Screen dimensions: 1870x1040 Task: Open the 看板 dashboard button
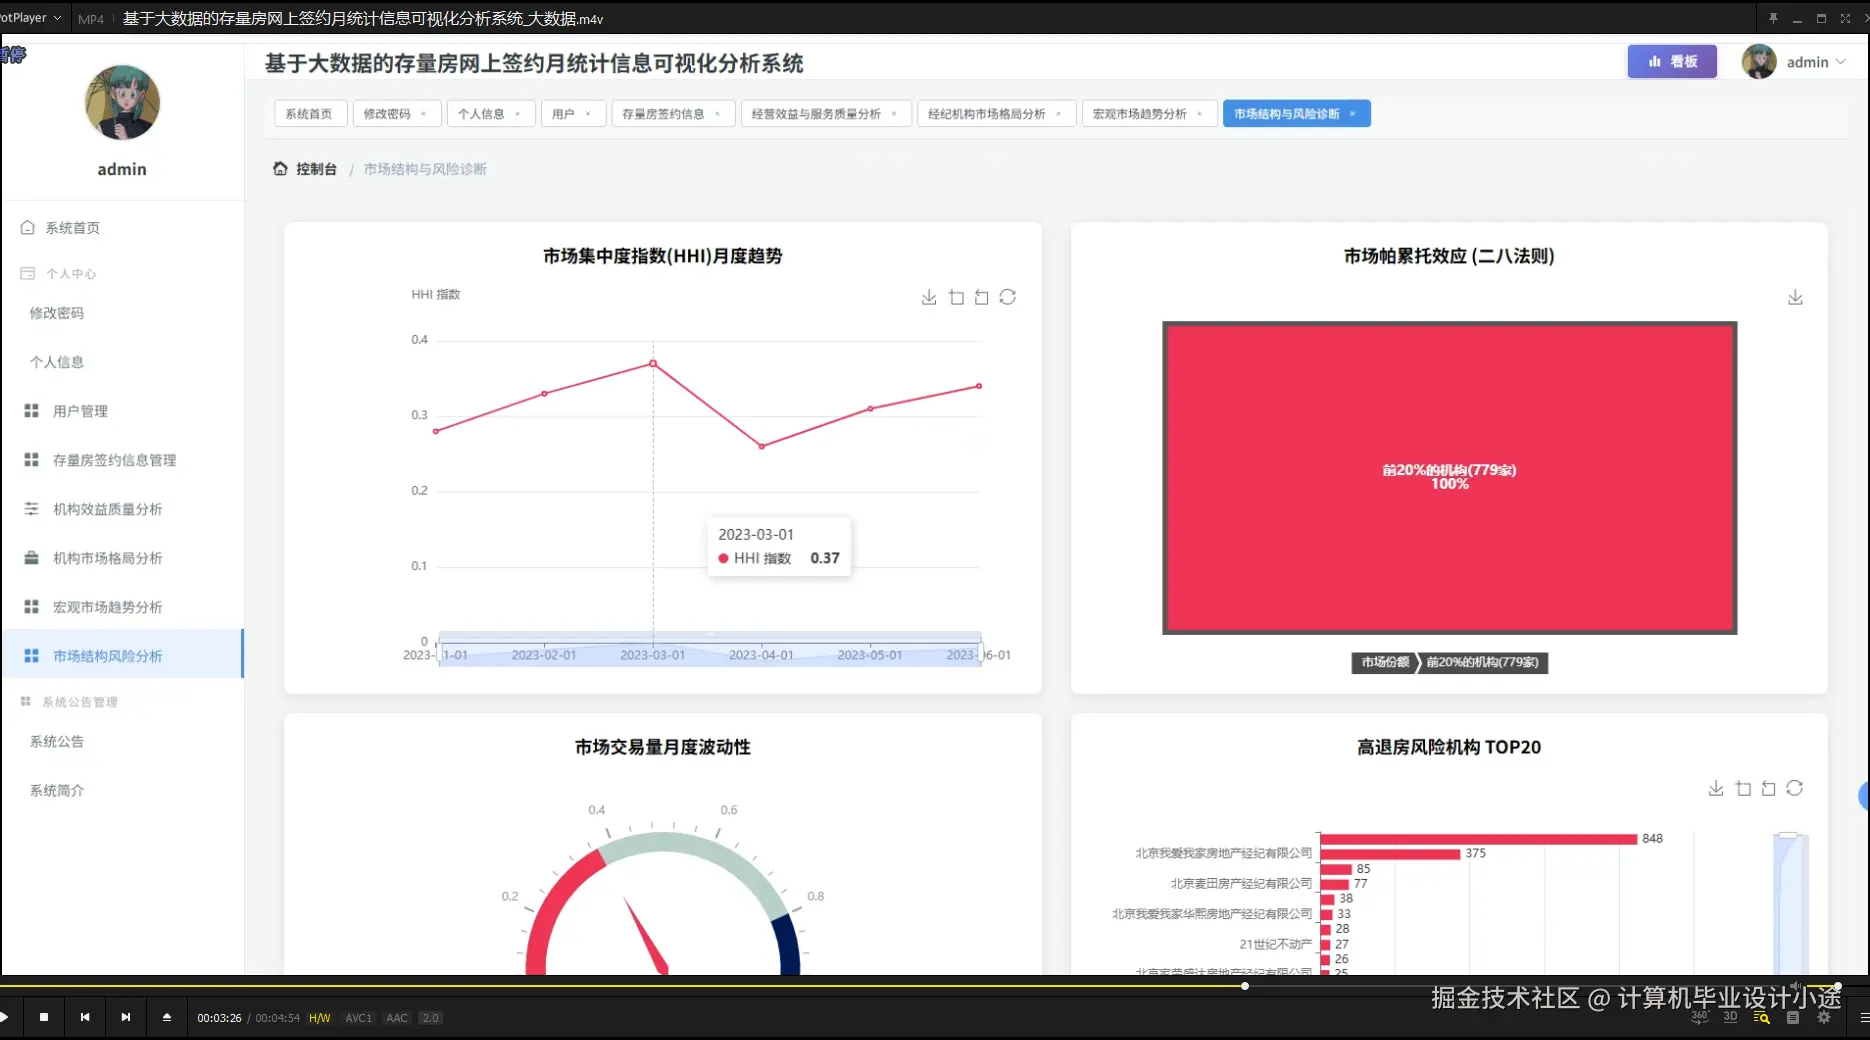click(1672, 62)
